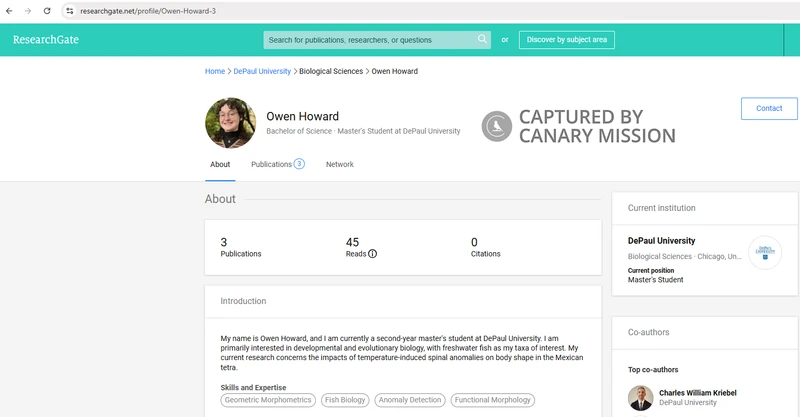Click the browser forward arrow
Image resolution: width=800 pixels, height=417 pixels.
tap(27, 10)
